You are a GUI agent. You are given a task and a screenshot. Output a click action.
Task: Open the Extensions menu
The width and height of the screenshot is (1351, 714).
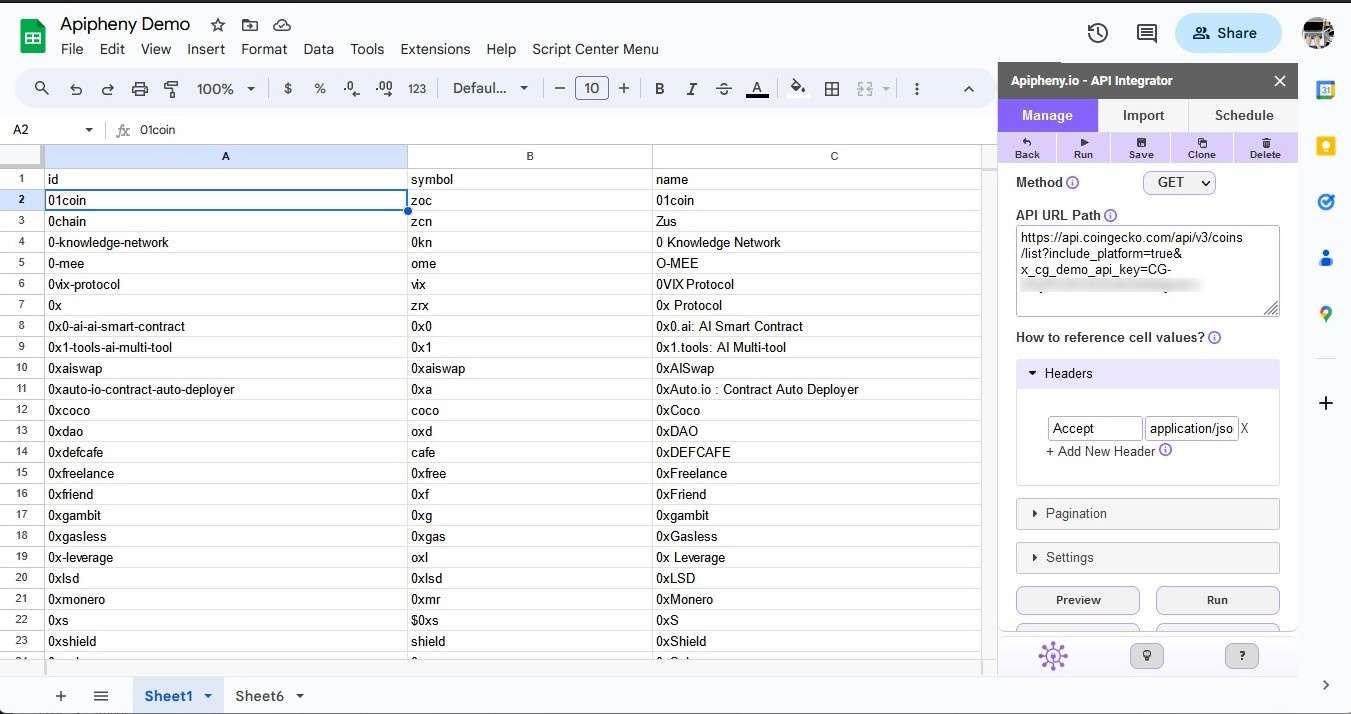click(435, 49)
